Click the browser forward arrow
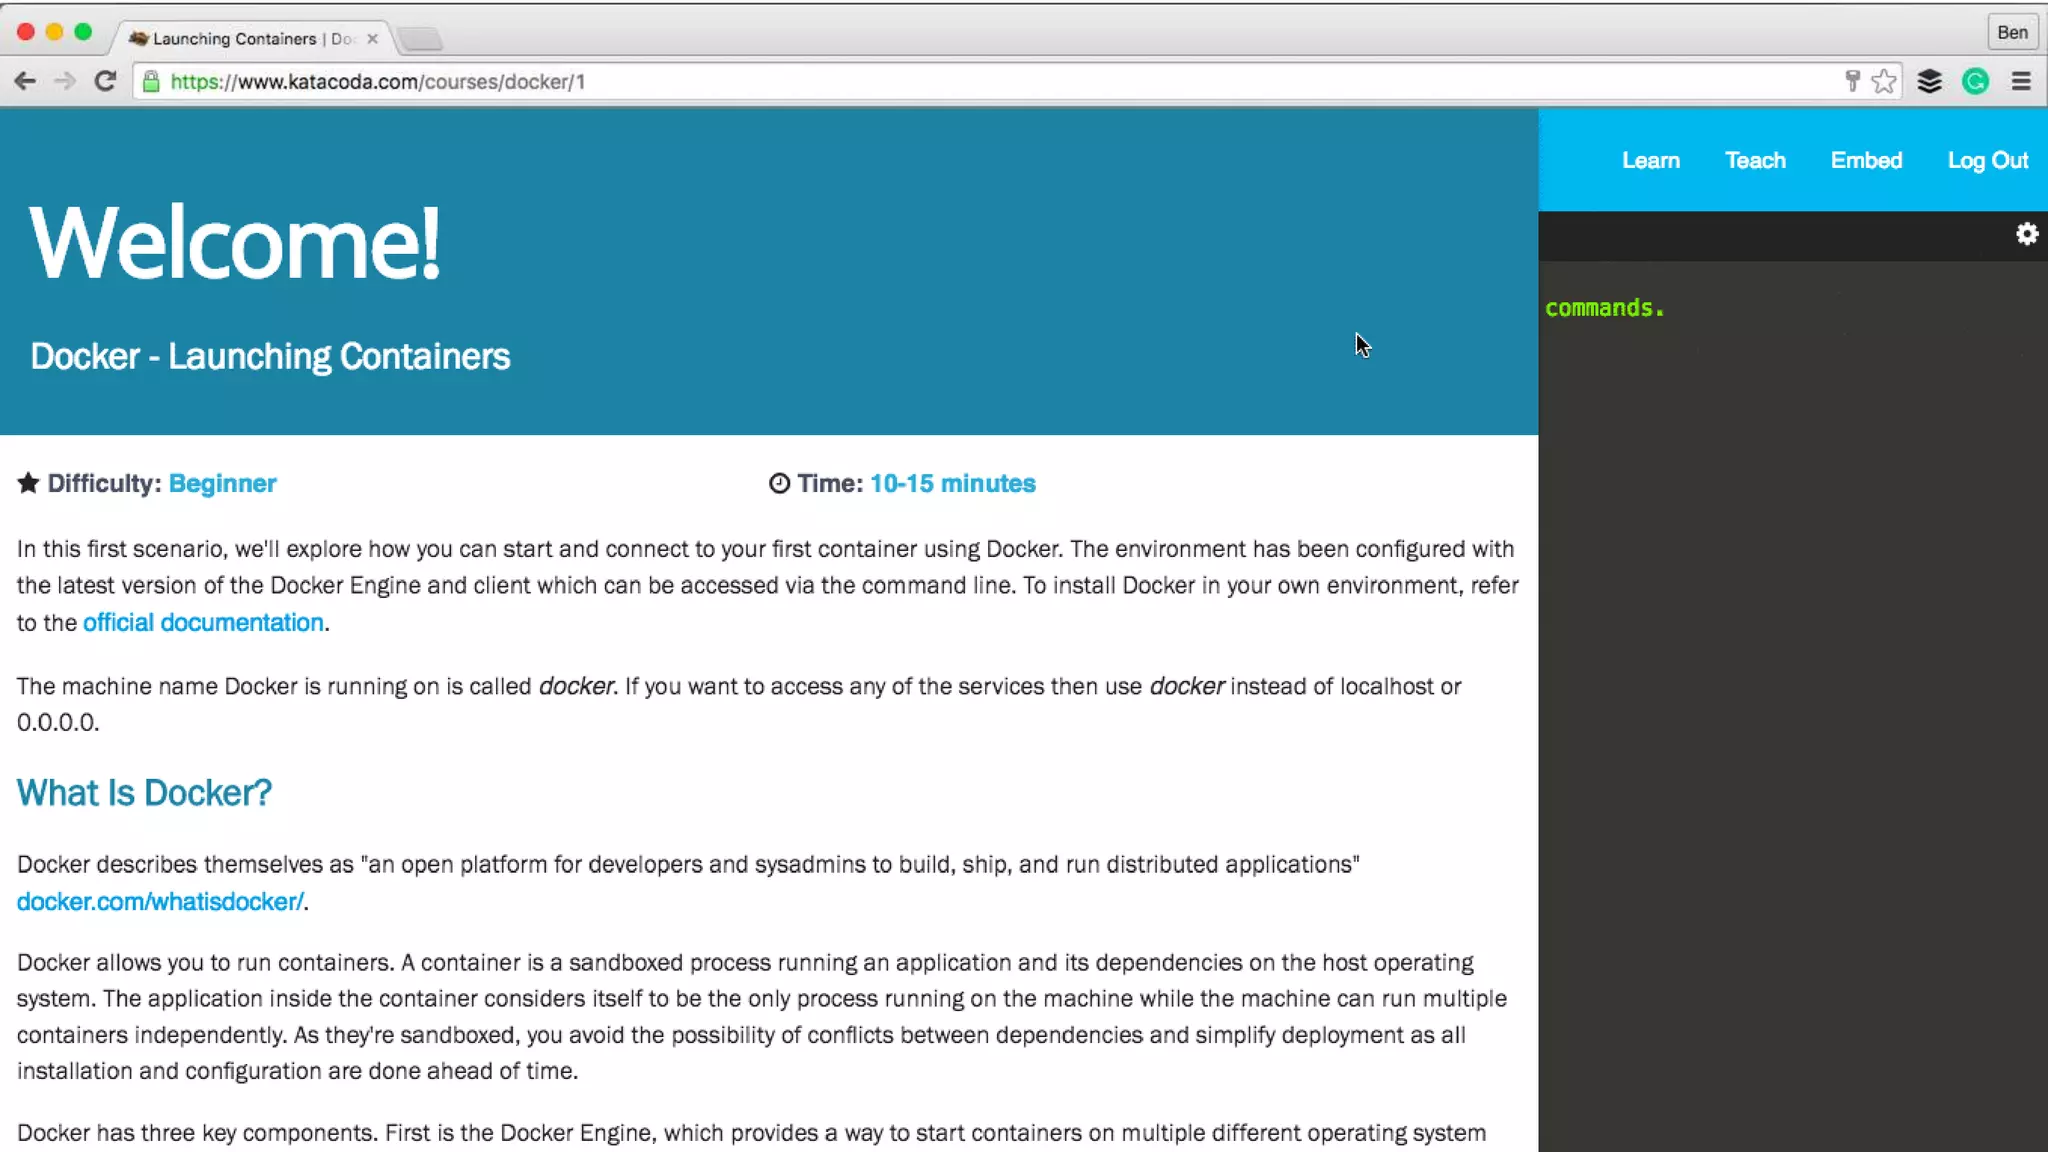Viewport: 2048px width, 1152px height. [65, 81]
